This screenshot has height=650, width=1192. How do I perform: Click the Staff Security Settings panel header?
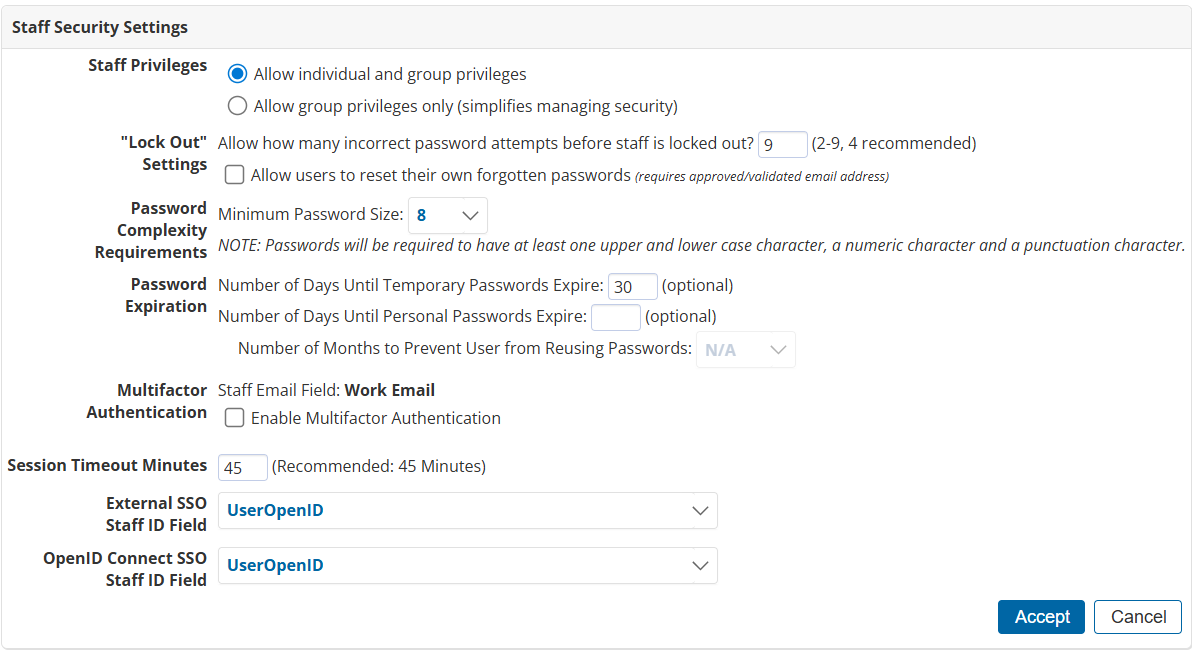[x=100, y=27]
